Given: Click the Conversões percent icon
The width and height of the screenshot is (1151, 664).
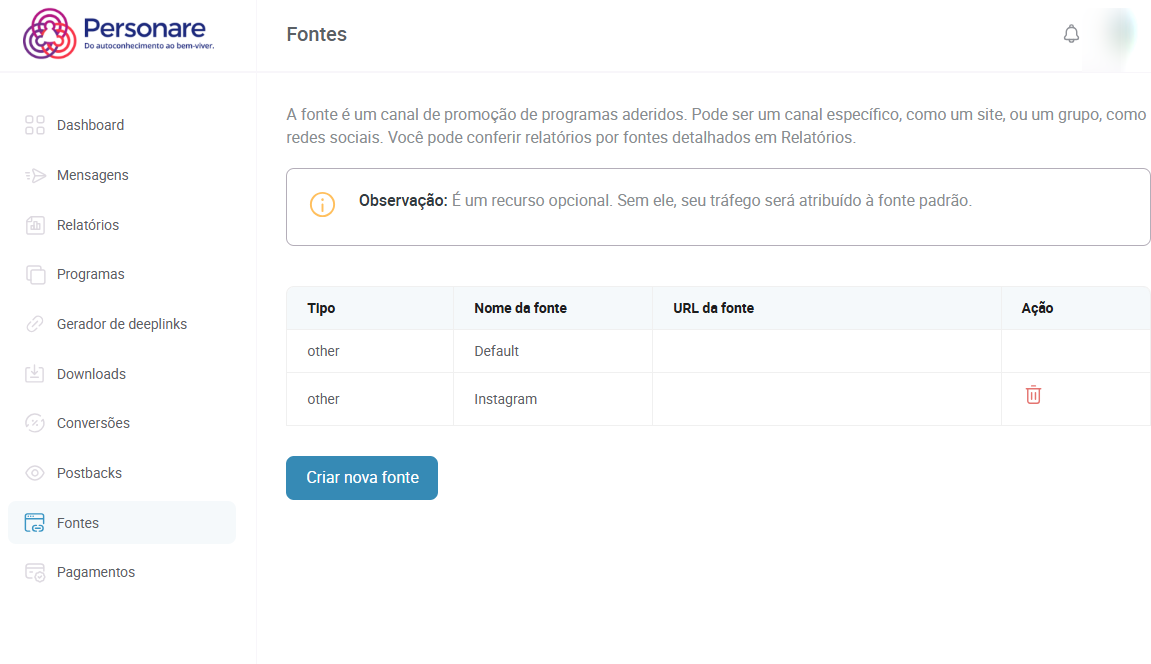Looking at the screenshot, I should point(35,423).
